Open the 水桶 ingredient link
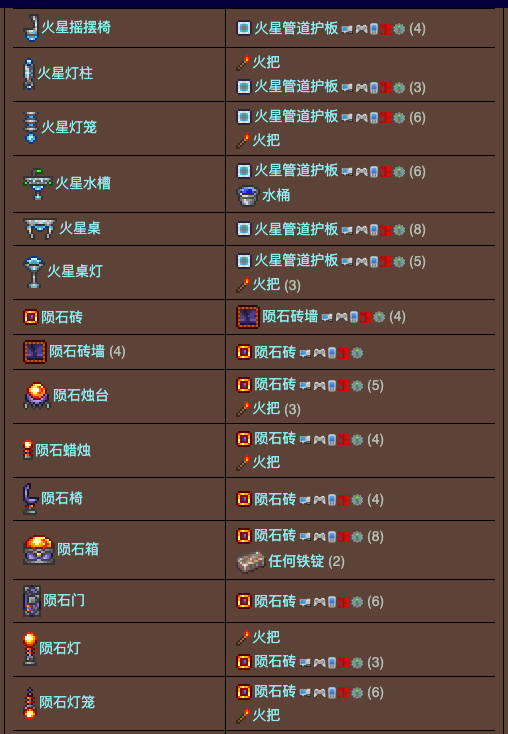This screenshot has width=508, height=734. pos(276,195)
